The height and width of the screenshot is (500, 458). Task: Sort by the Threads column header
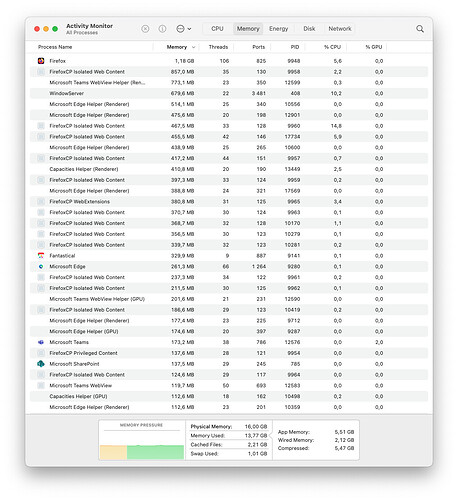[x=218, y=47]
